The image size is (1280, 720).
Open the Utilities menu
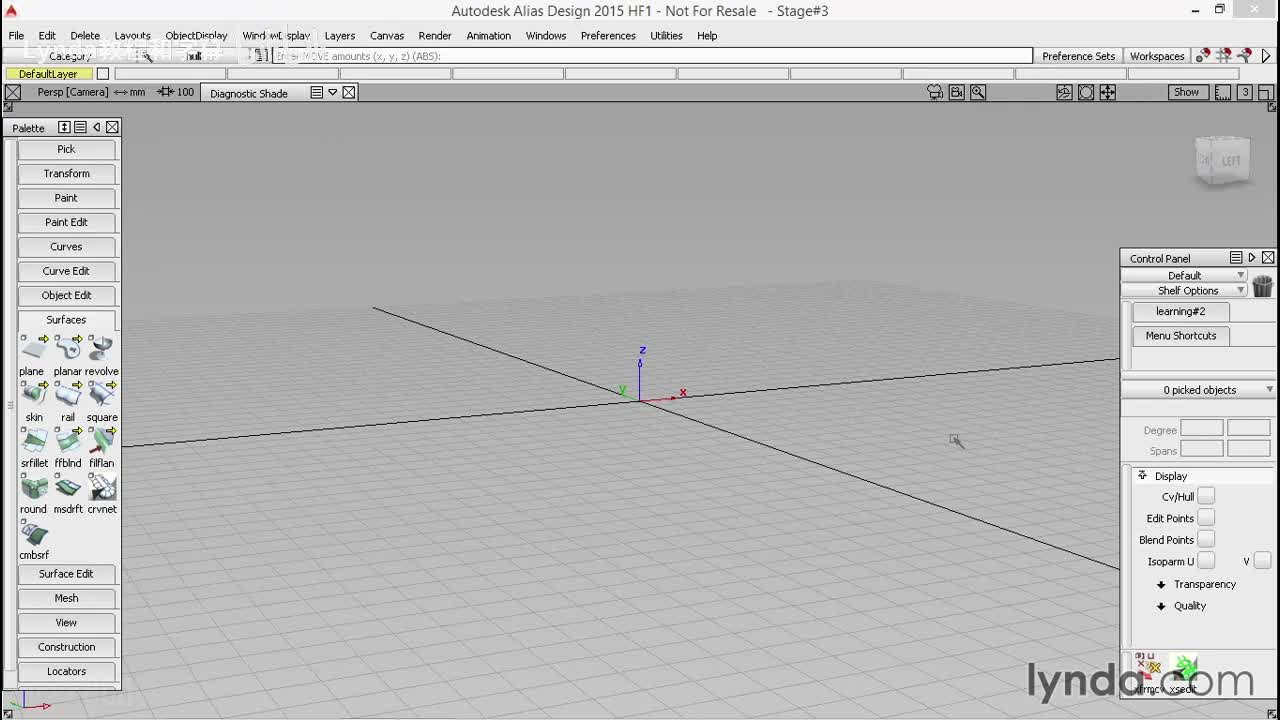point(666,35)
